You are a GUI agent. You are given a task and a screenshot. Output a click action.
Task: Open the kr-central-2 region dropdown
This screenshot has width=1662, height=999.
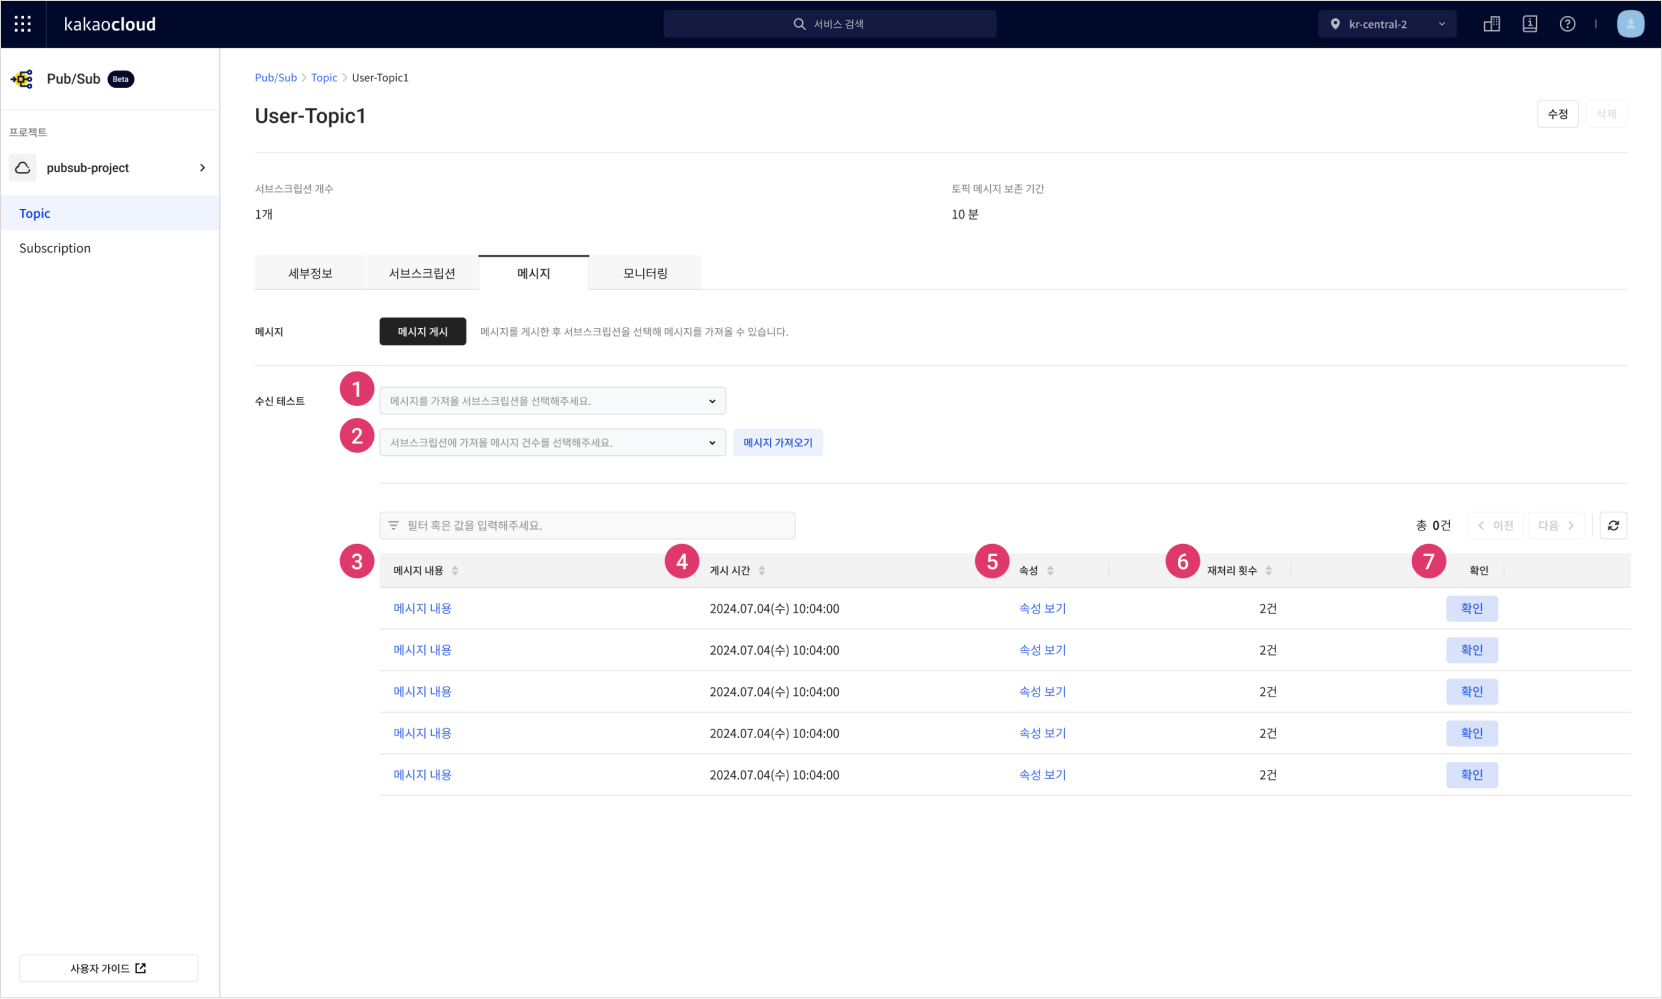pyautogui.click(x=1387, y=24)
